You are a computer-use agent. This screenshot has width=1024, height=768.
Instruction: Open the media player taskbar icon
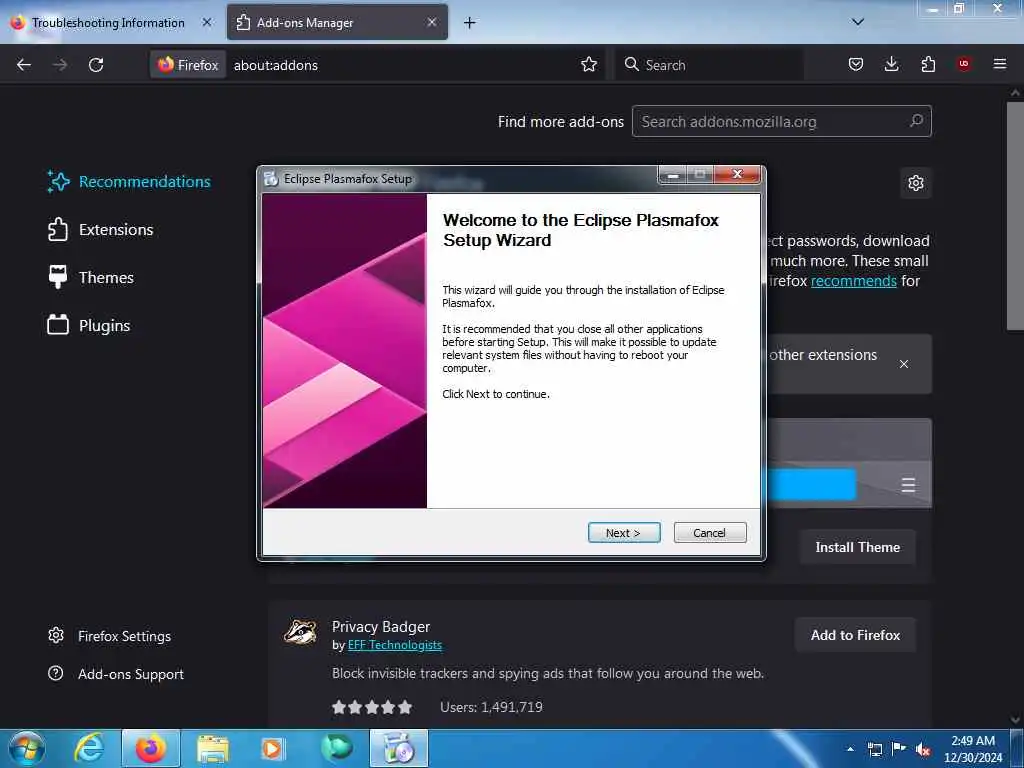pyautogui.click(x=273, y=748)
